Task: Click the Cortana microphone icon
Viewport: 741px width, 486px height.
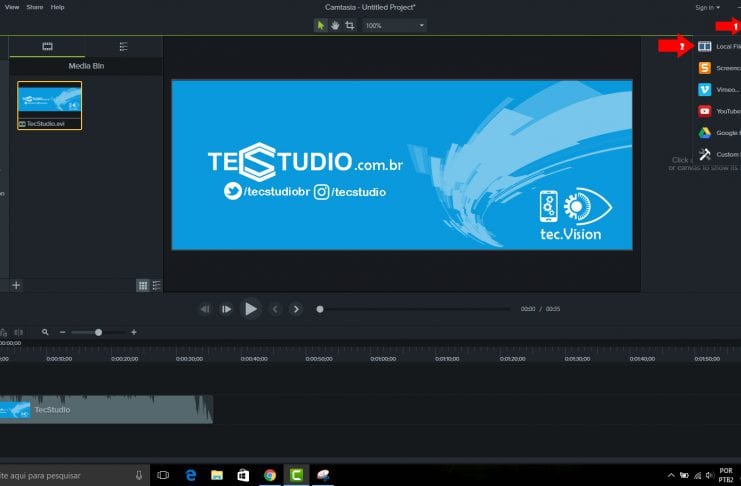Action: 139,475
